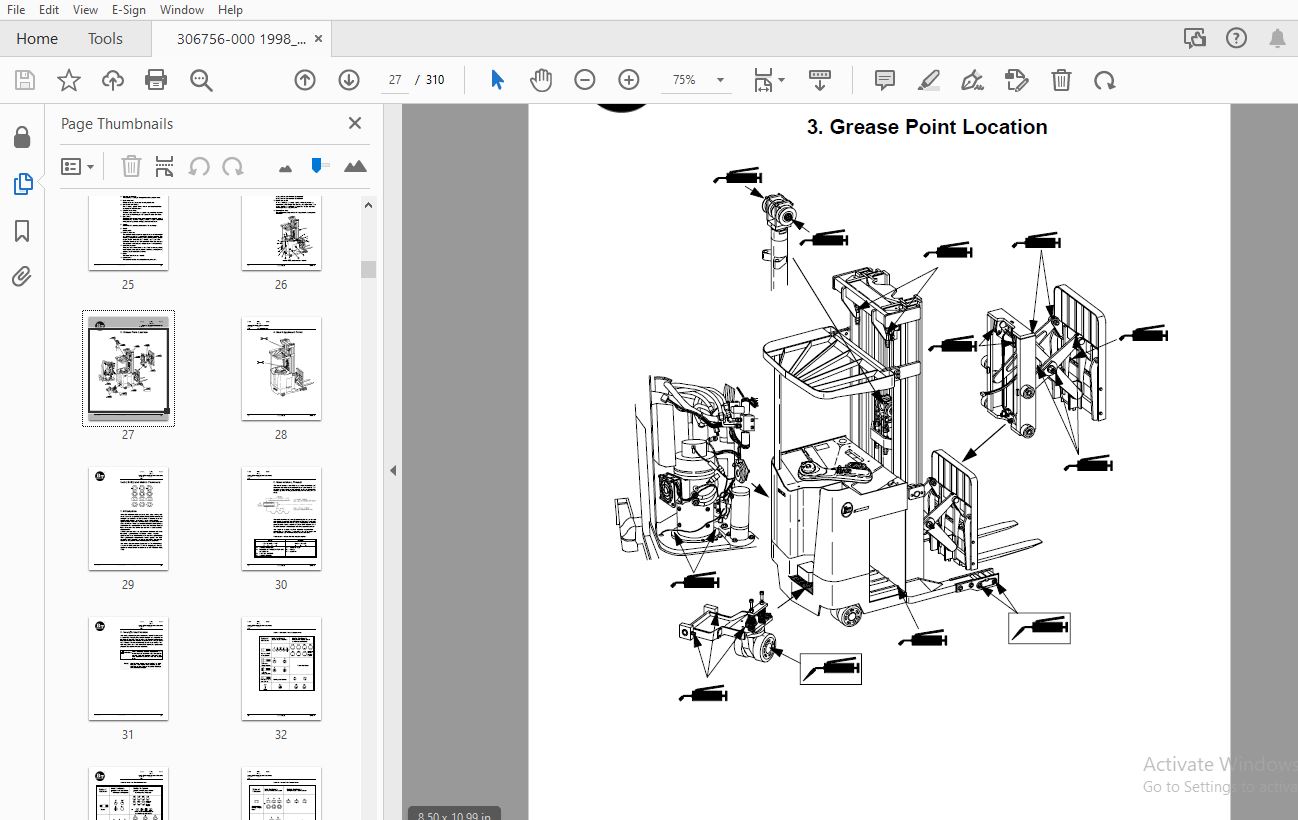Image resolution: width=1298 pixels, height=820 pixels.
Task: Upload file to cloud icon
Action: coord(113,81)
